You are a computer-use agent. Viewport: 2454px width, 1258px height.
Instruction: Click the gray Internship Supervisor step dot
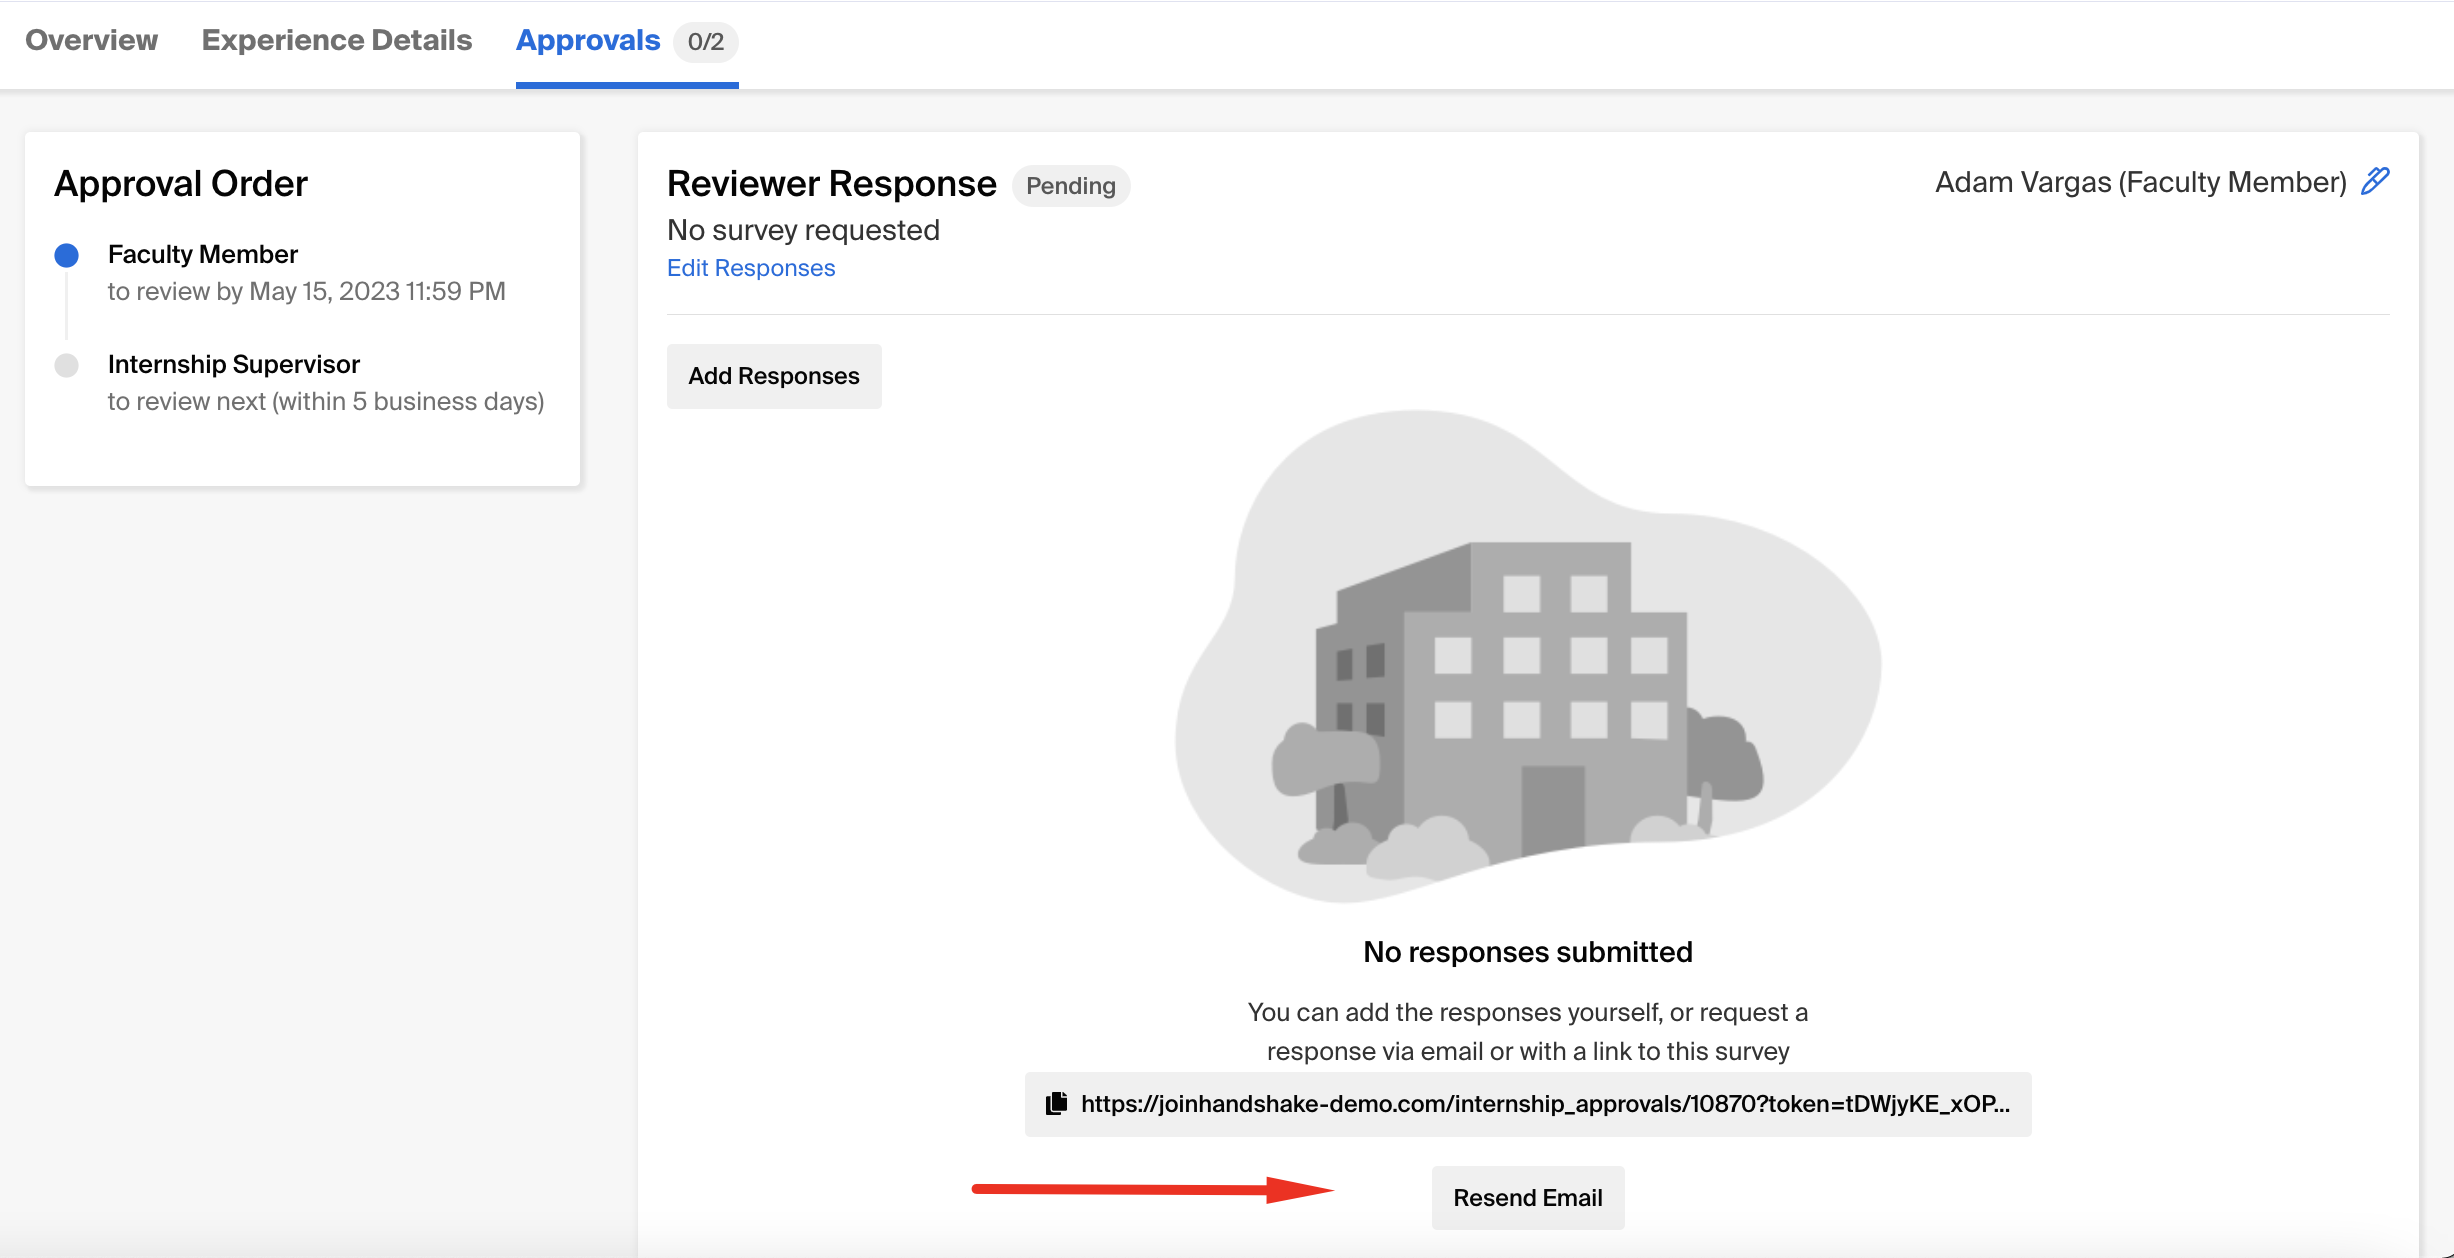coord(67,365)
